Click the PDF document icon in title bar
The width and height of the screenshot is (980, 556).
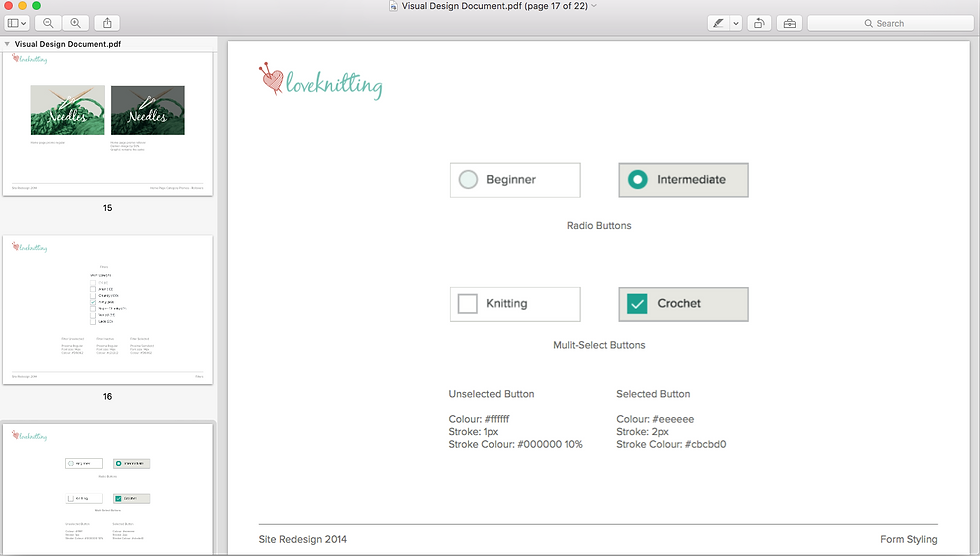click(393, 6)
